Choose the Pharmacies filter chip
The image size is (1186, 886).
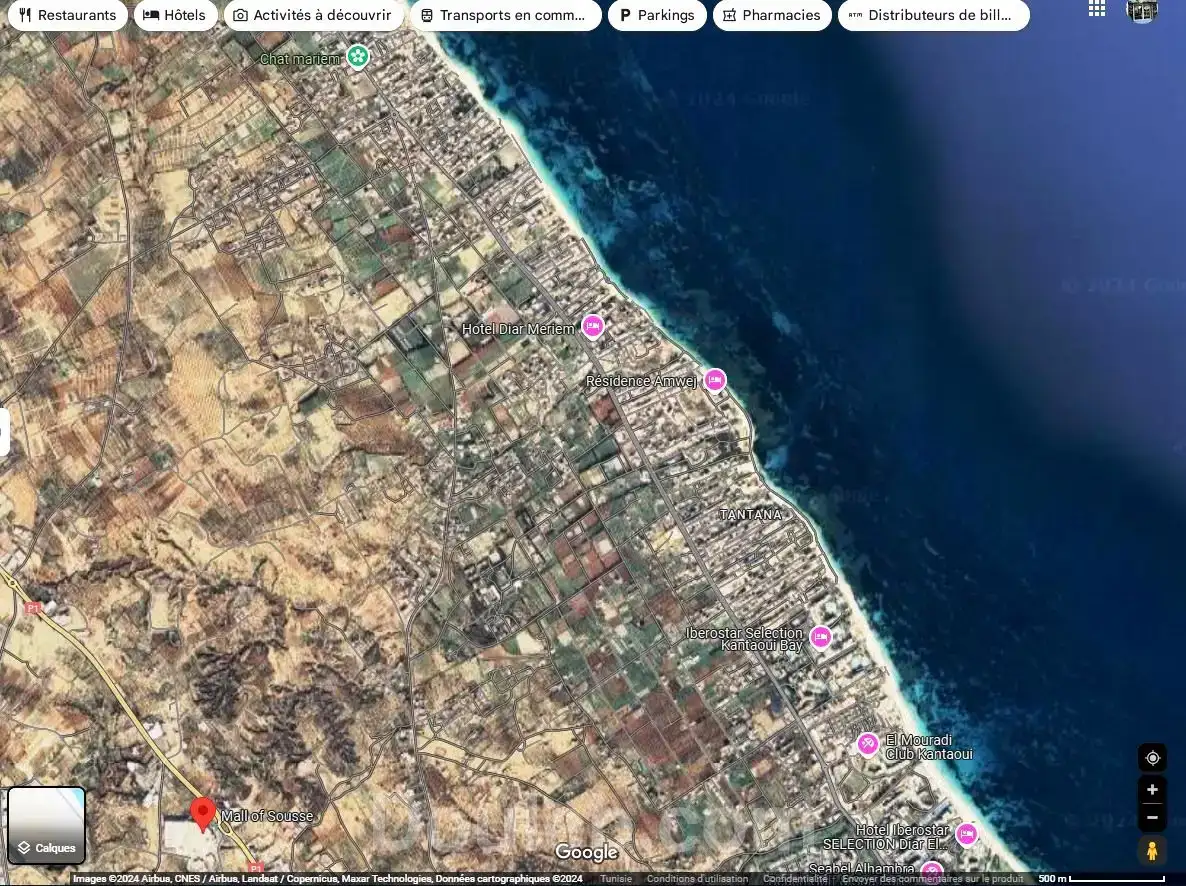click(x=771, y=15)
